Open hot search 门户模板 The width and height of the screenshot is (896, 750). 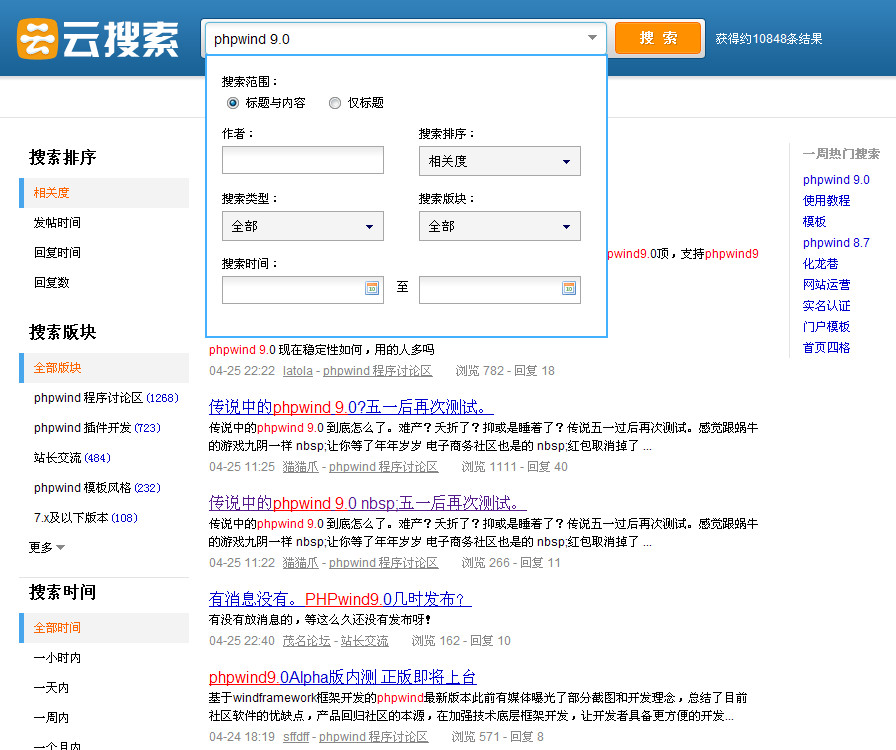826,326
